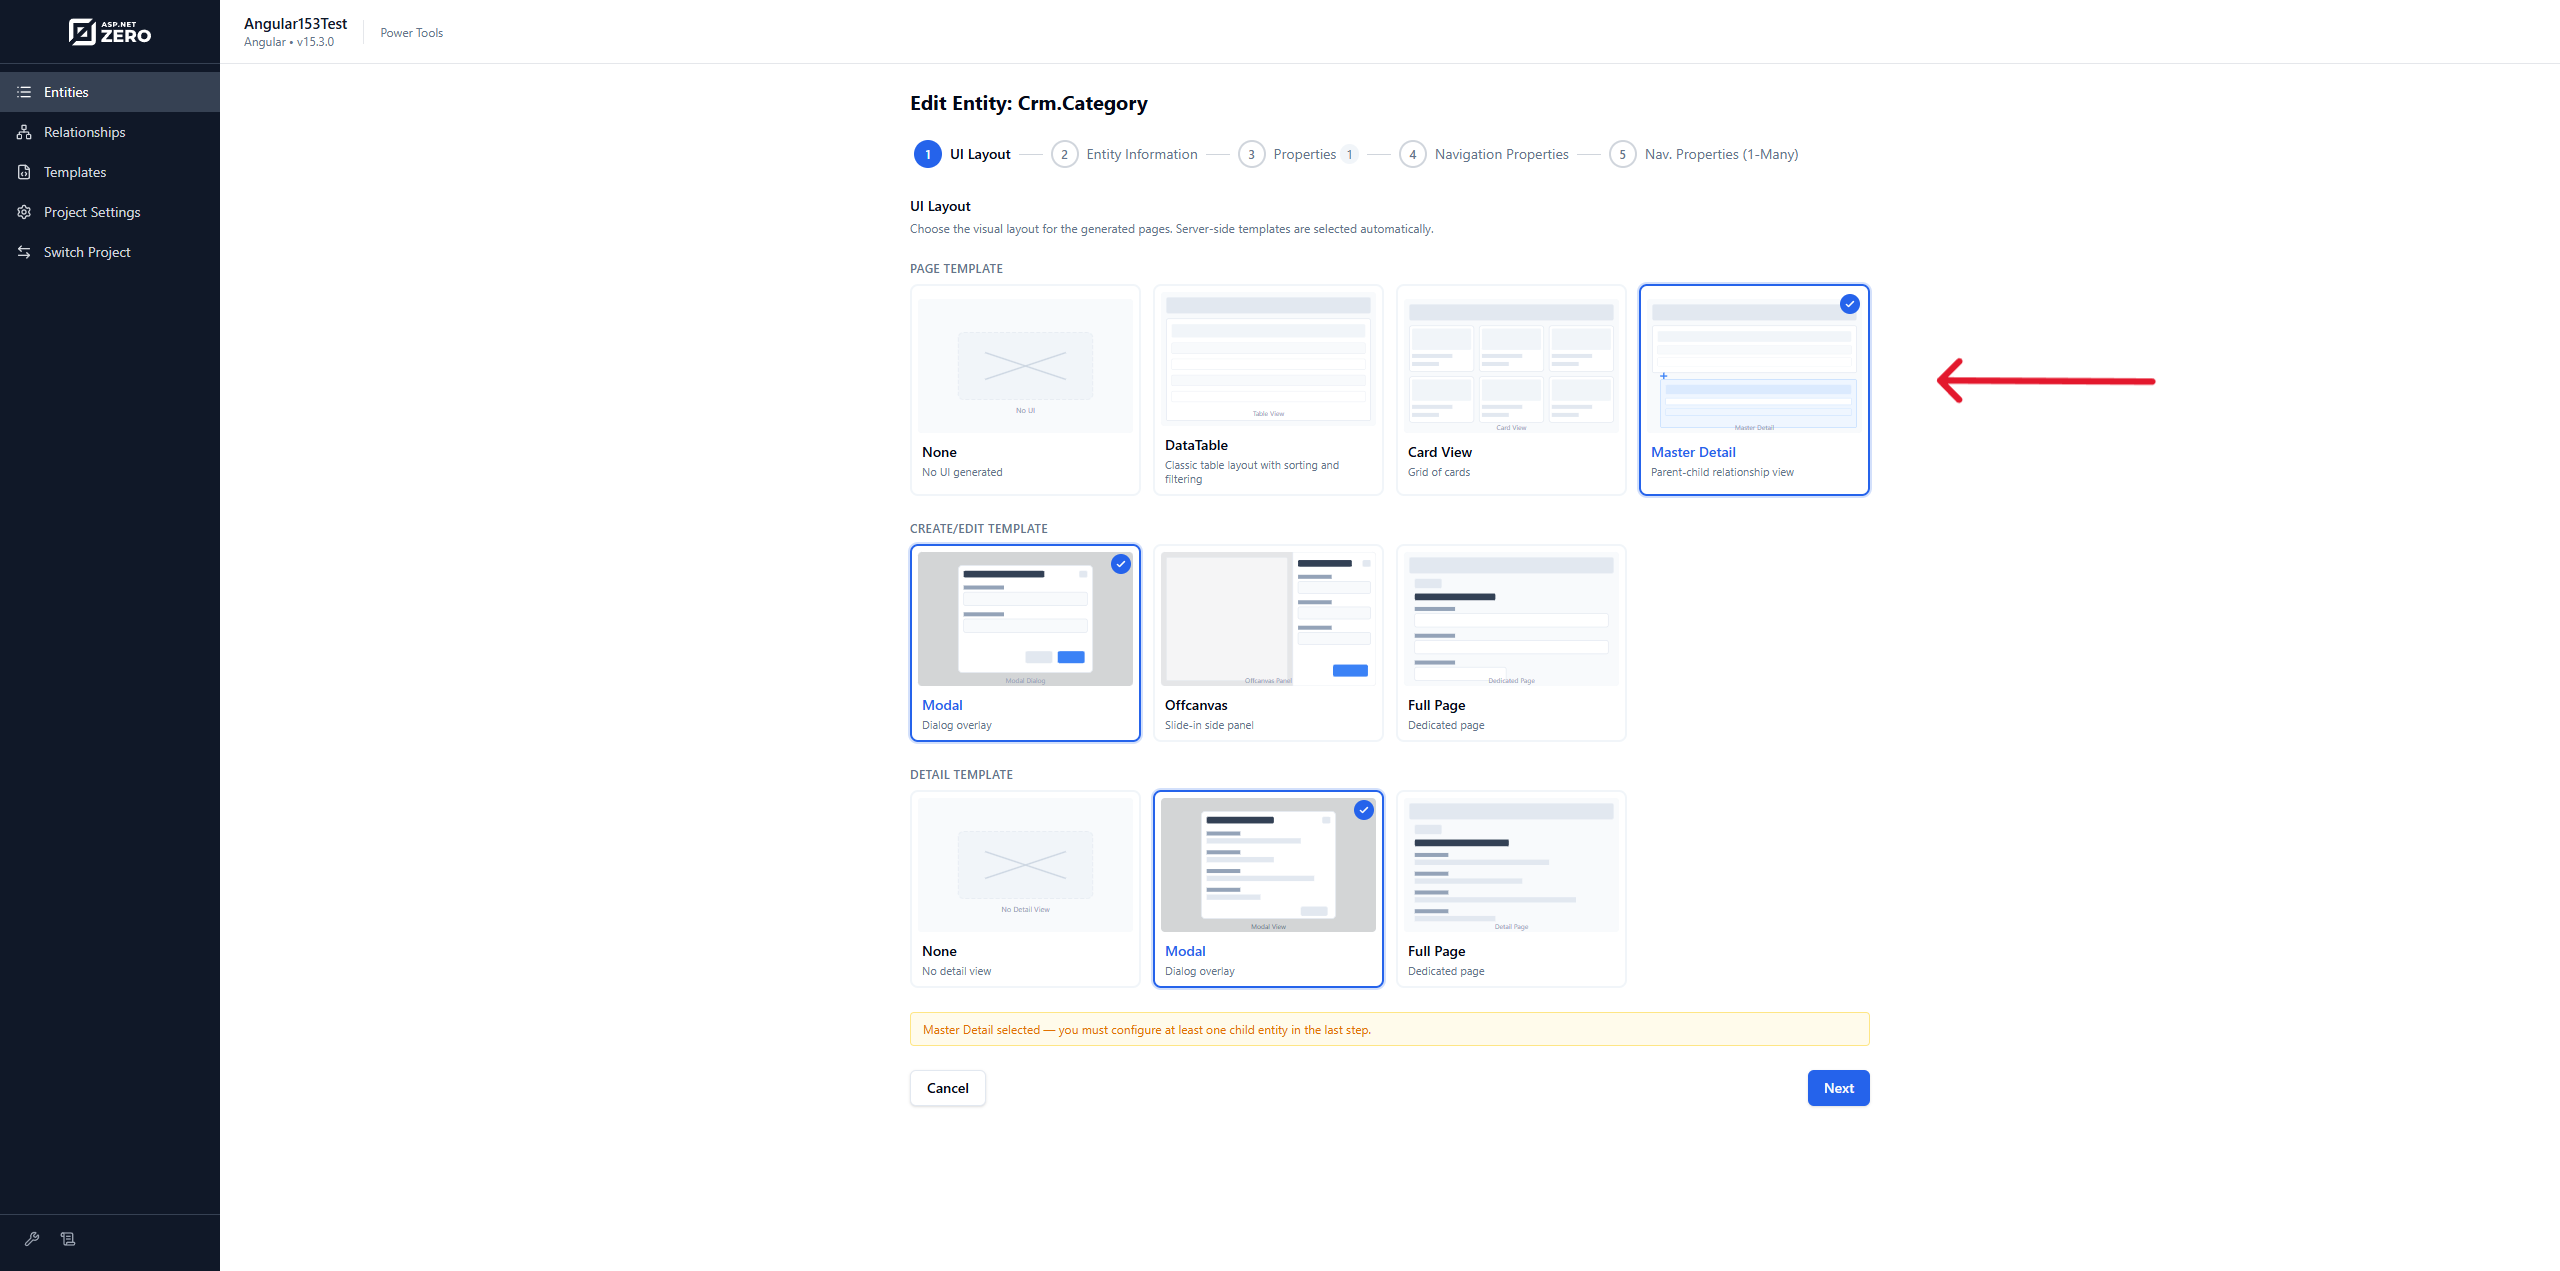Click the Relationships hierarchy icon
The image size is (2560, 1271).
coord(24,132)
